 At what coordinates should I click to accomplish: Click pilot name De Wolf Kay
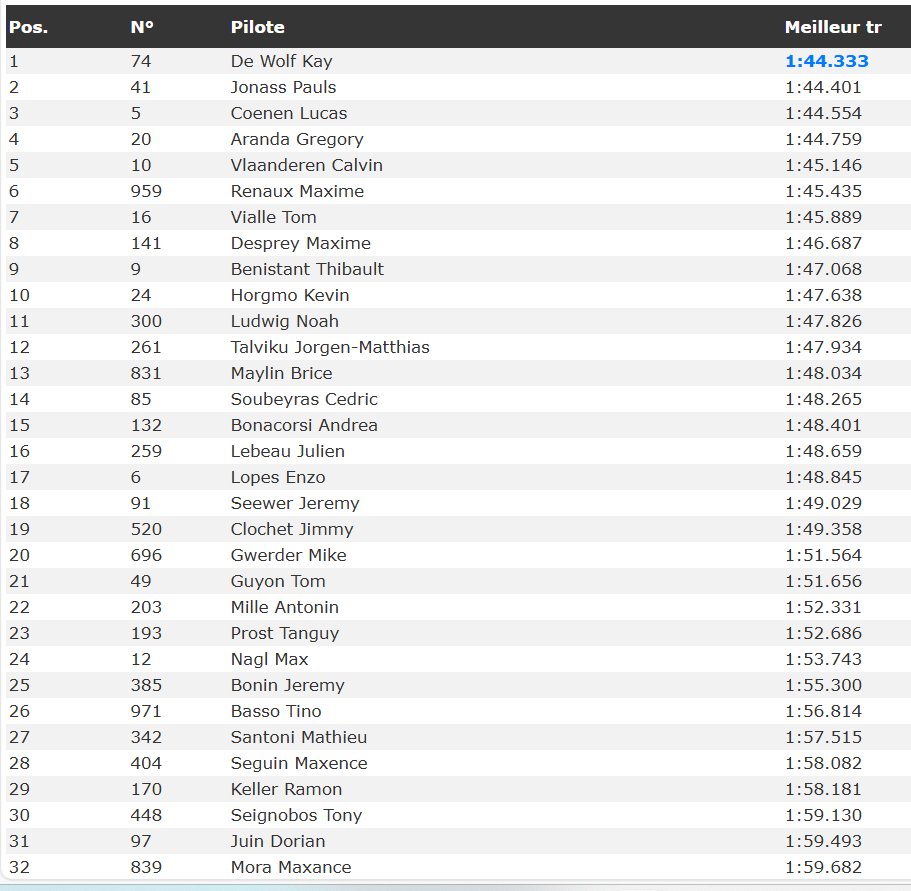point(281,61)
